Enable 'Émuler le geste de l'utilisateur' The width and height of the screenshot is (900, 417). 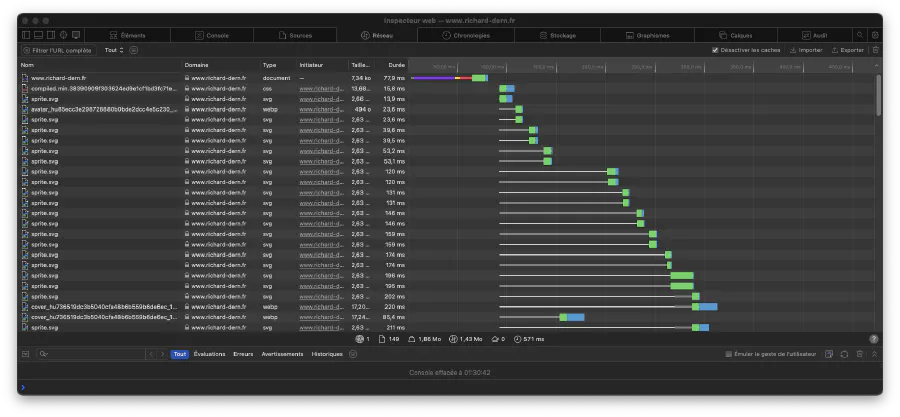(728, 354)
